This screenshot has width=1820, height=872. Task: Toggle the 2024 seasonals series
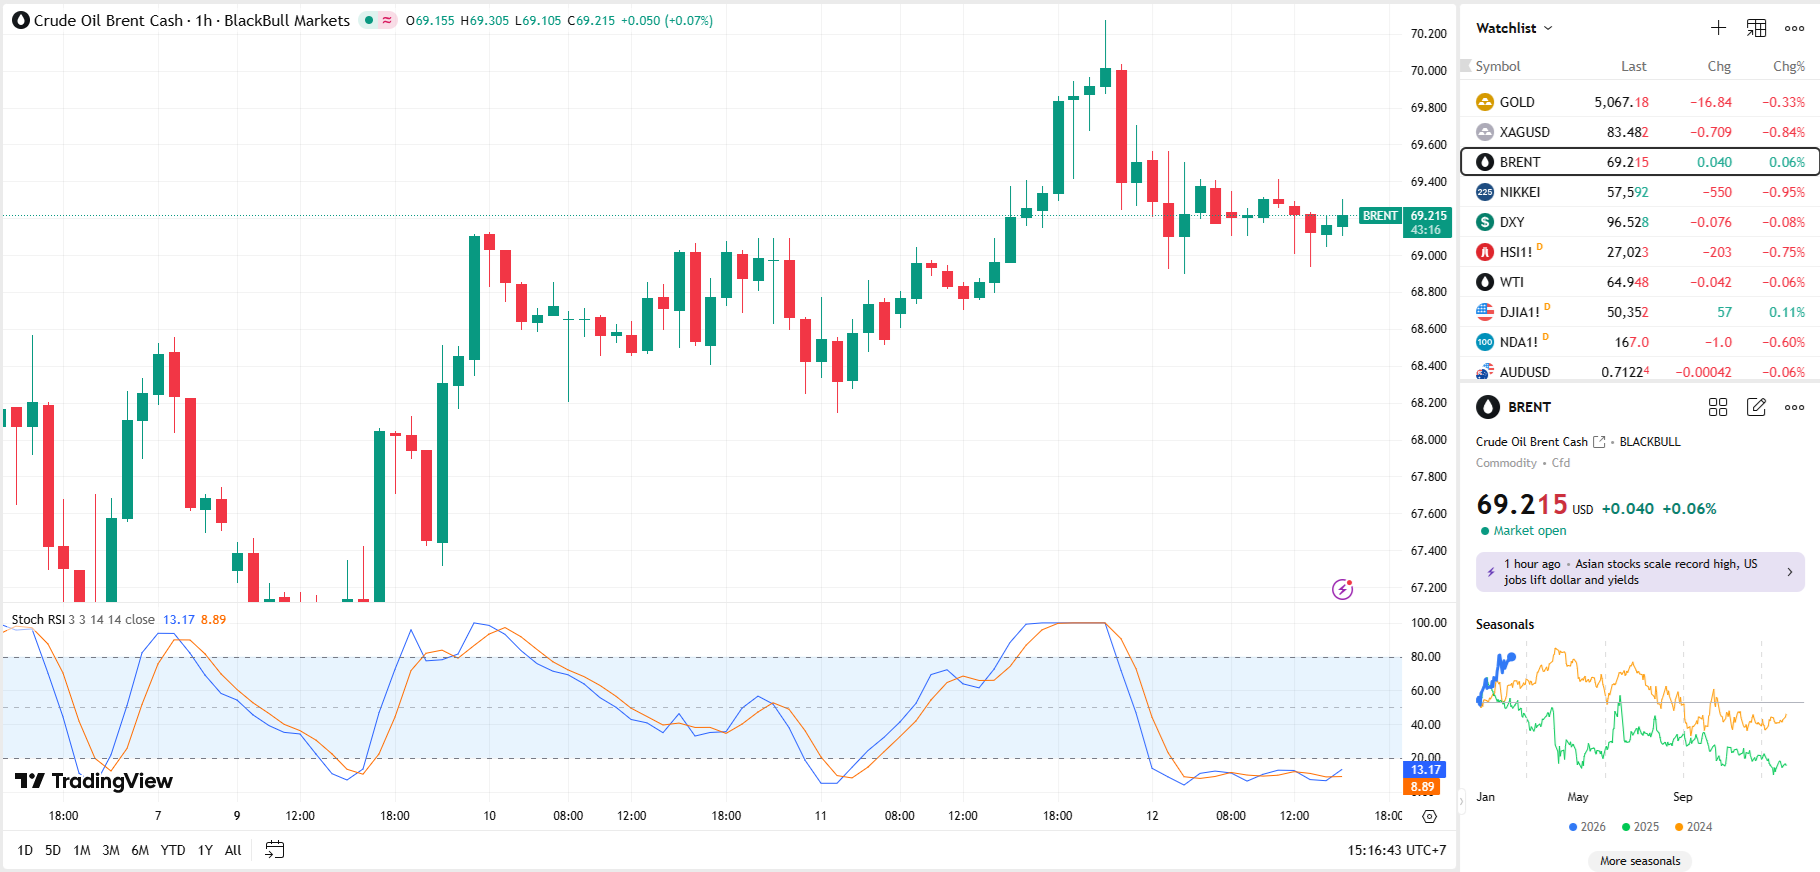point(1693,827)
